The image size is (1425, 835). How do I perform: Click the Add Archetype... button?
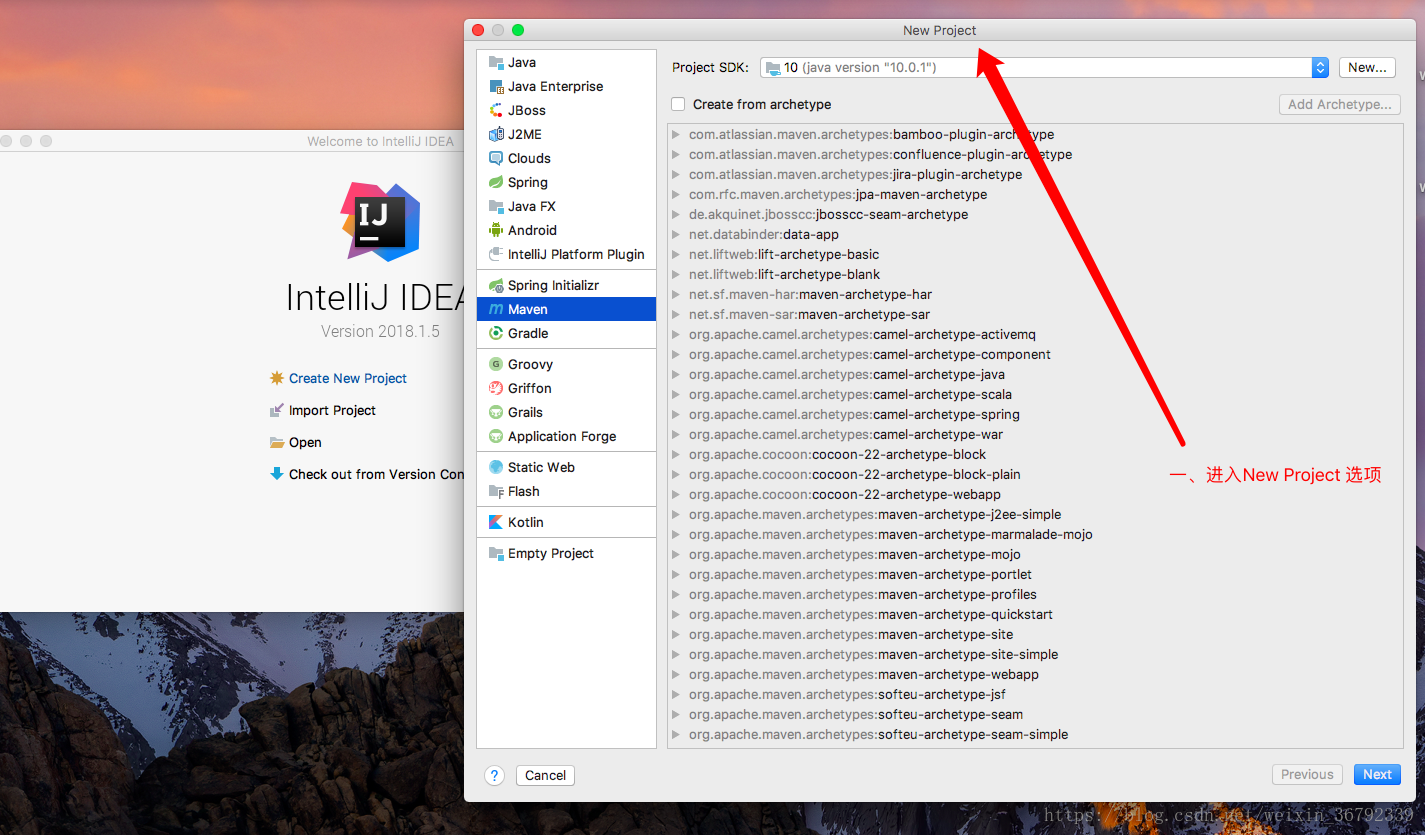[1339, 104]
